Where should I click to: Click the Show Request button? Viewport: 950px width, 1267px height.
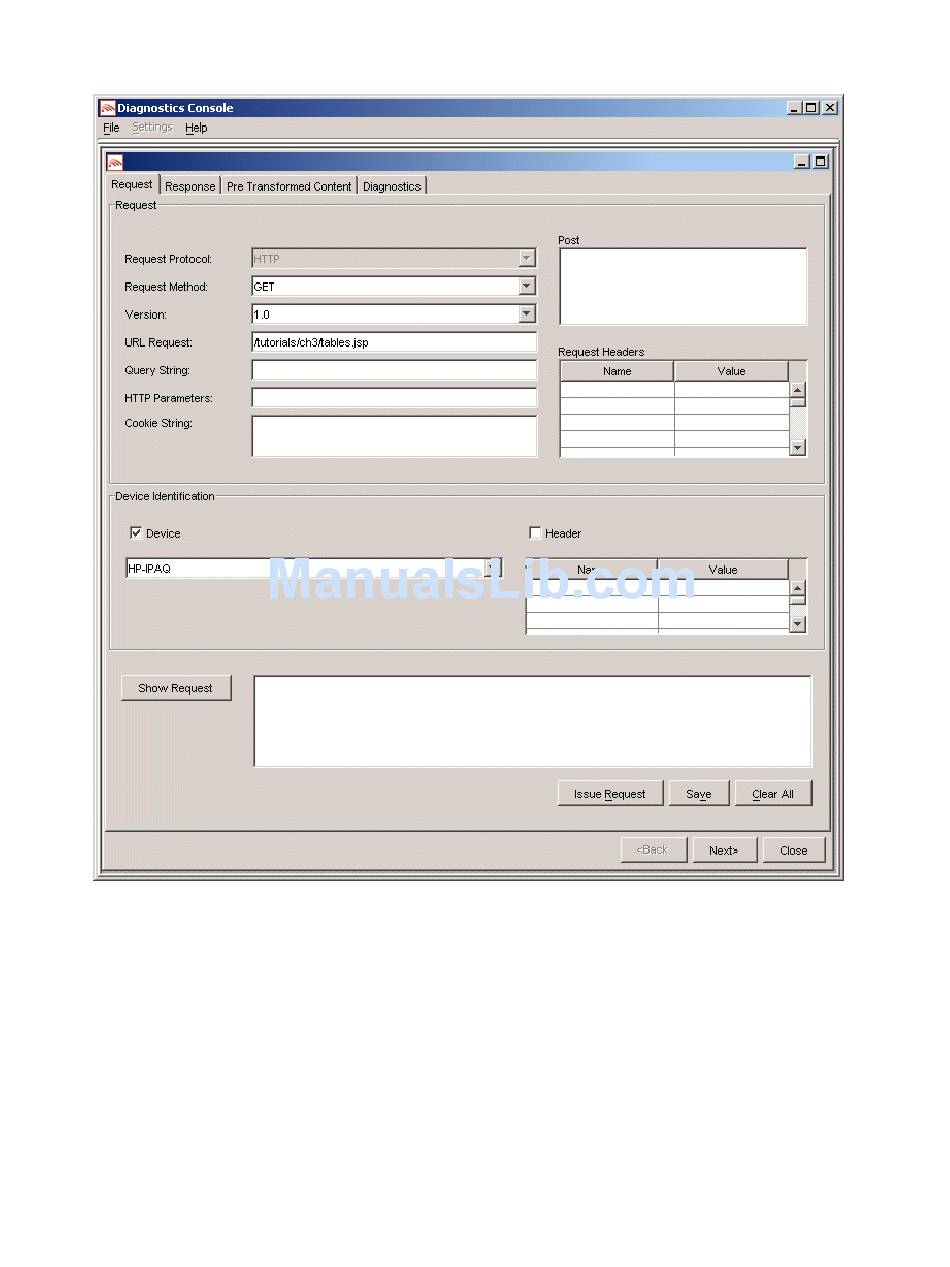[x=176, y=688]
